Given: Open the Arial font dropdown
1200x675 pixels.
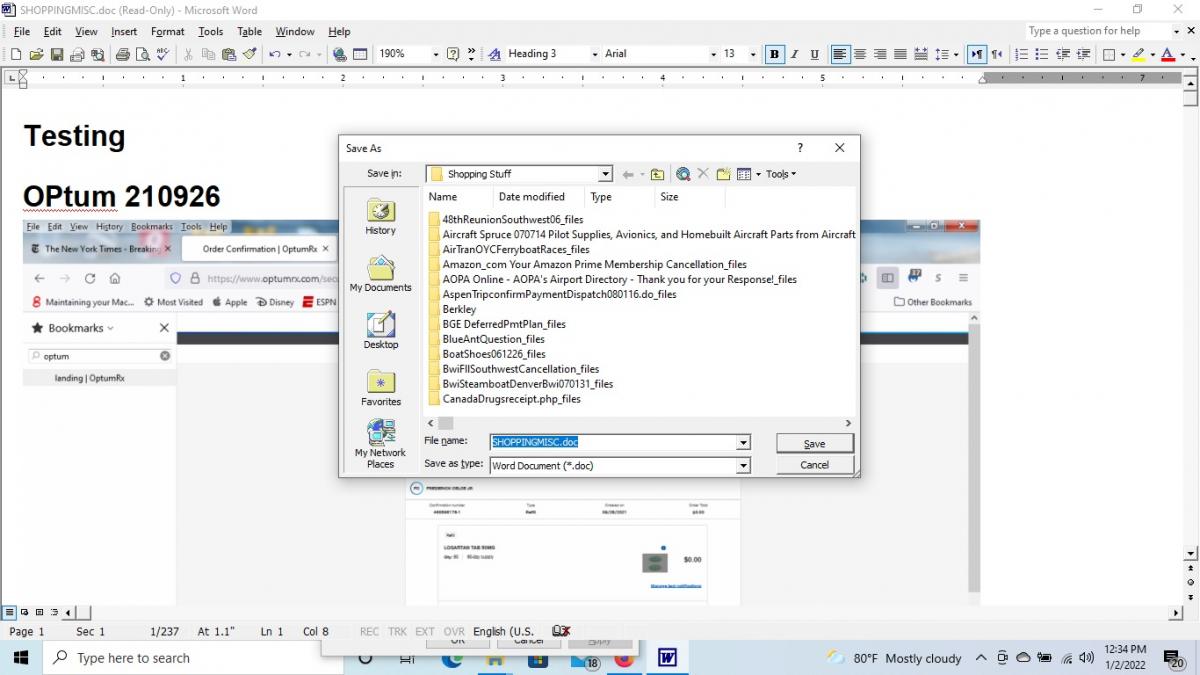Looking at the screenshot, I should (x=713, y=54).
